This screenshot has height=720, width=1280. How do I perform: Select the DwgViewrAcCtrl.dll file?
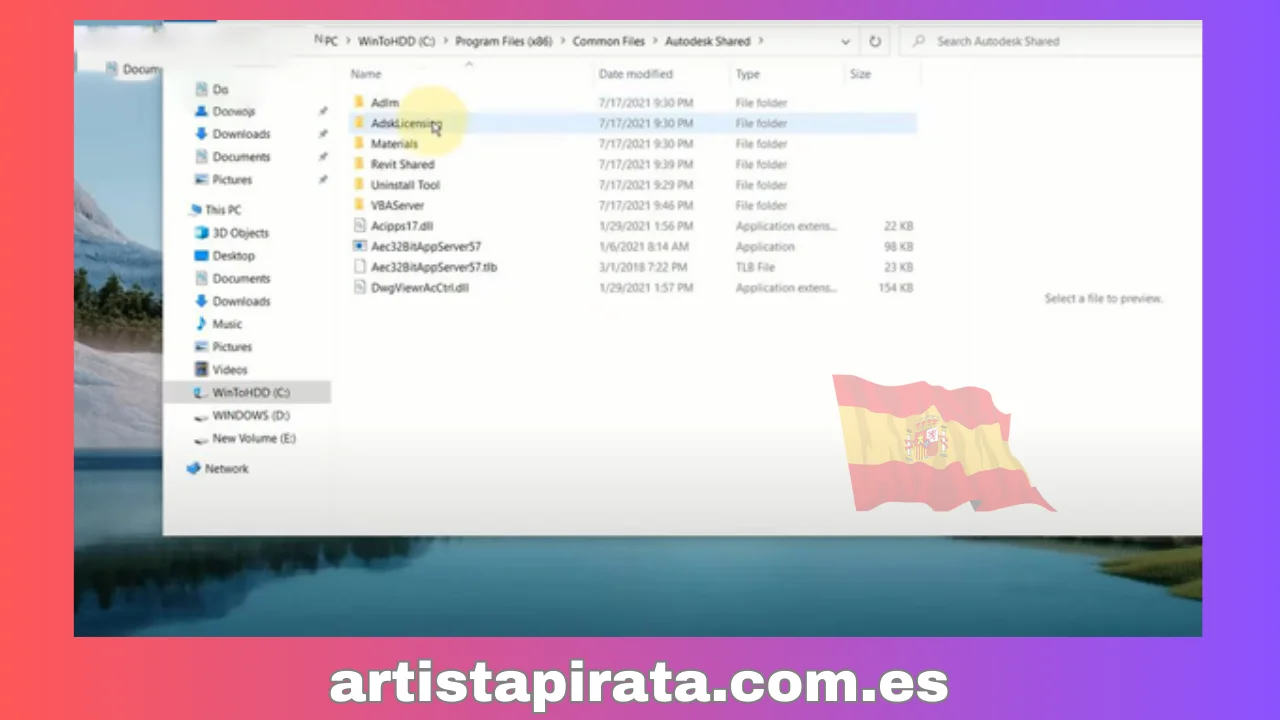pos(419,288)
